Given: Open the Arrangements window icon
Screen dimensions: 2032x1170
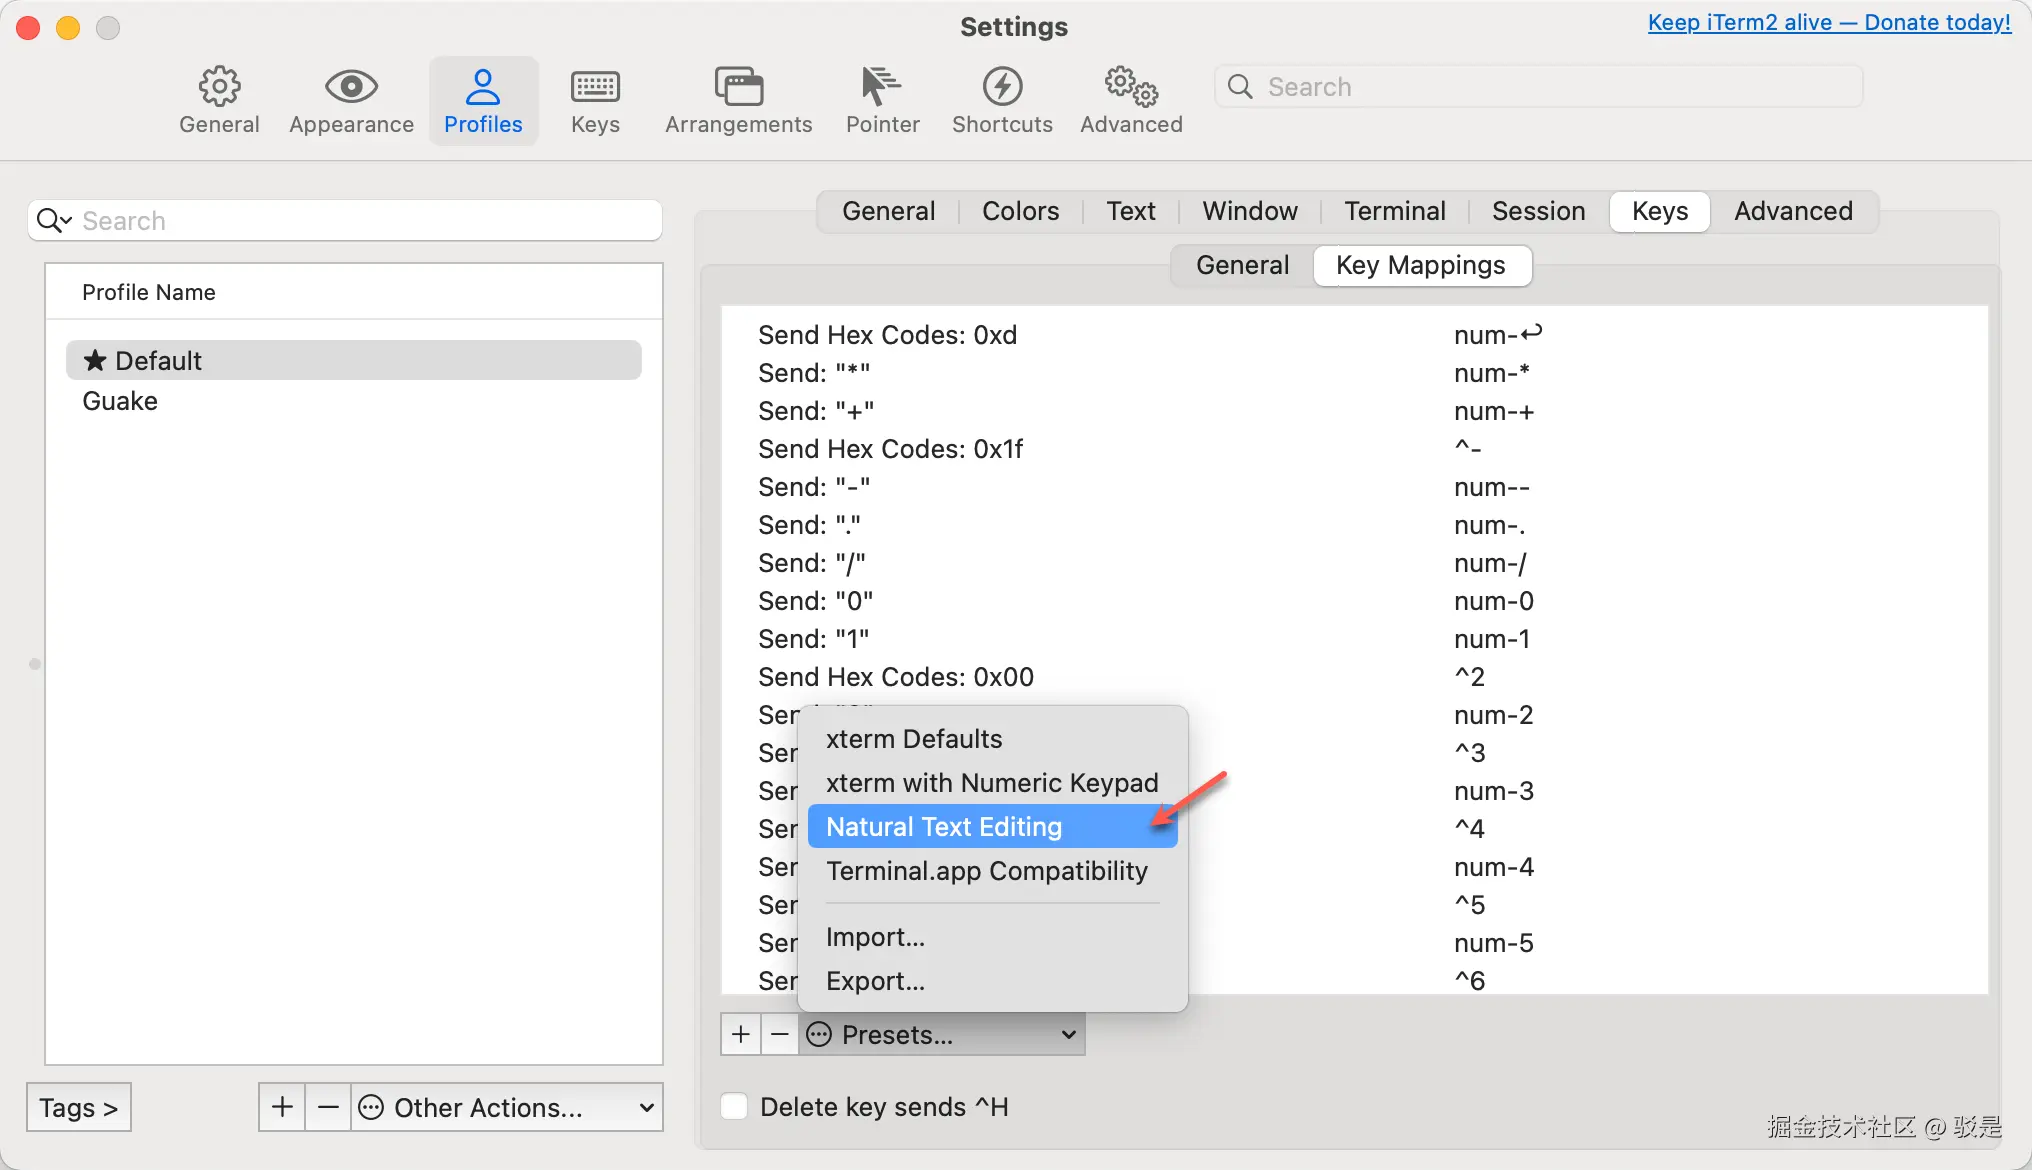Looking at the screenshot, I should (x=738, y=88).
